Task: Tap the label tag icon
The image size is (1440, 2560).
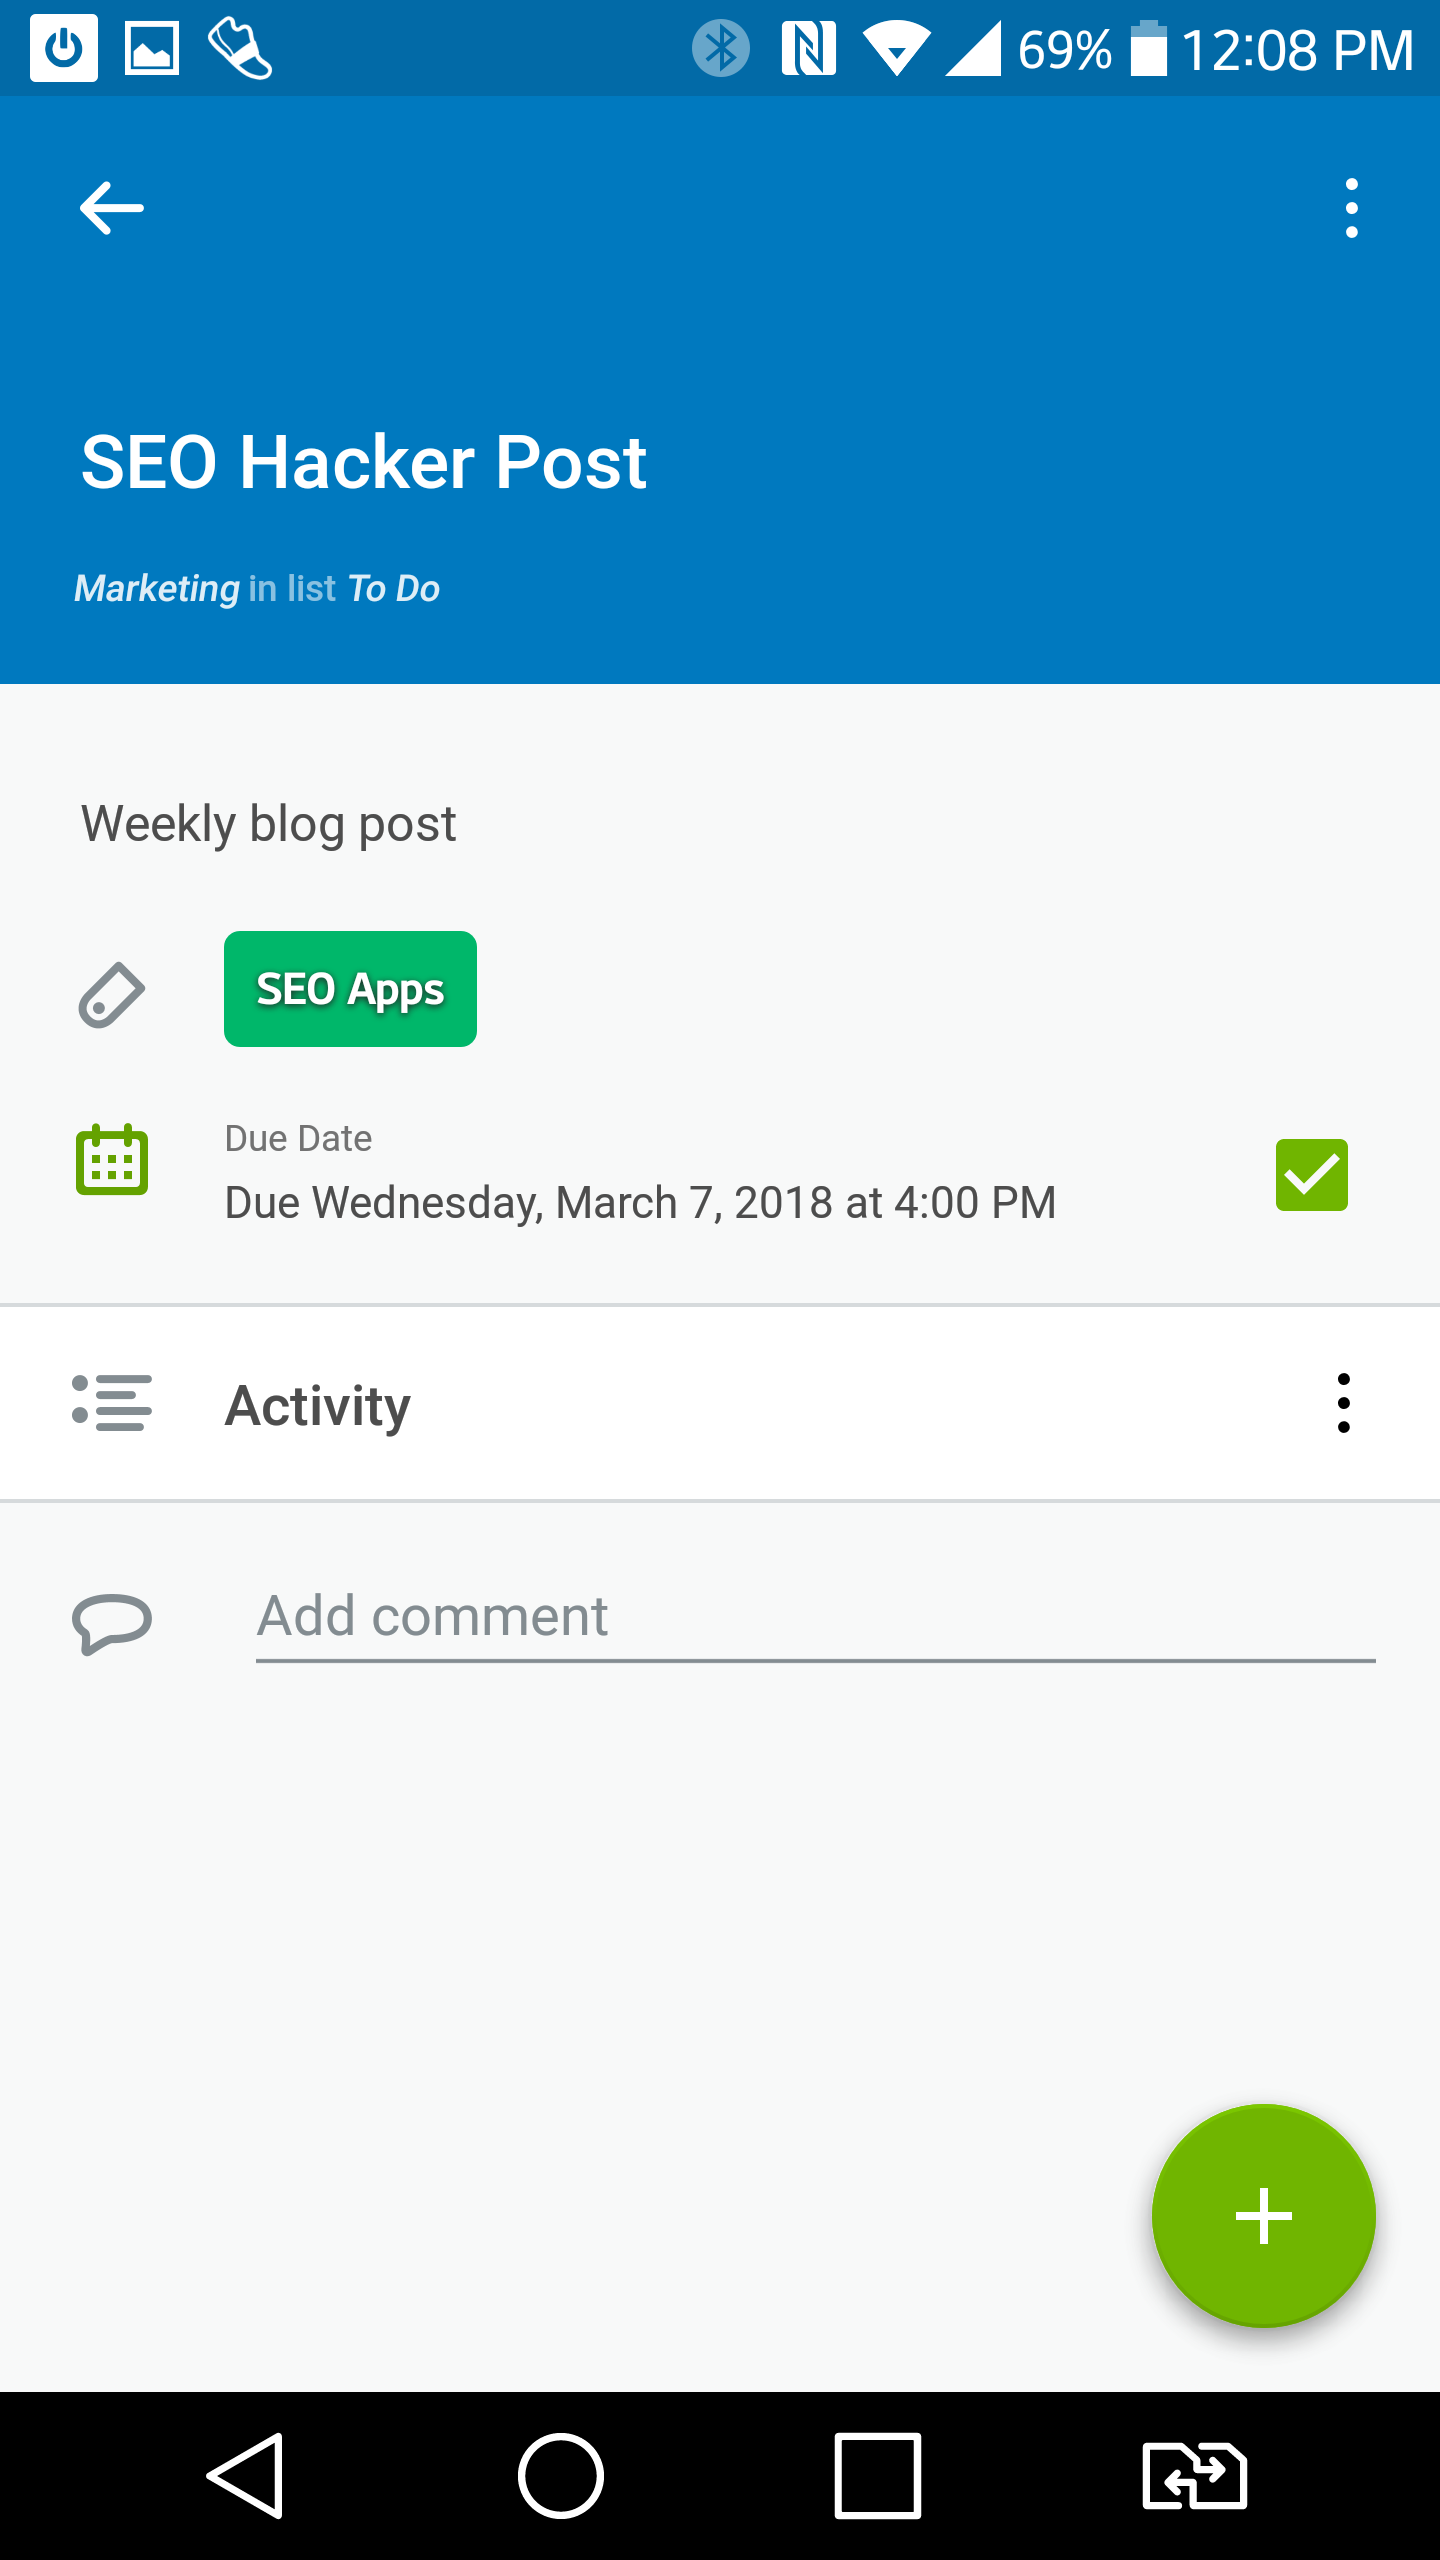Action: [112, 994]
